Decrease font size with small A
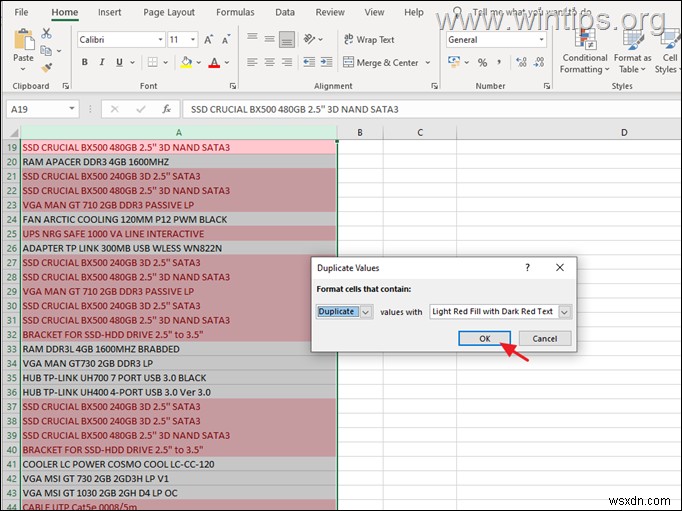 226,40
